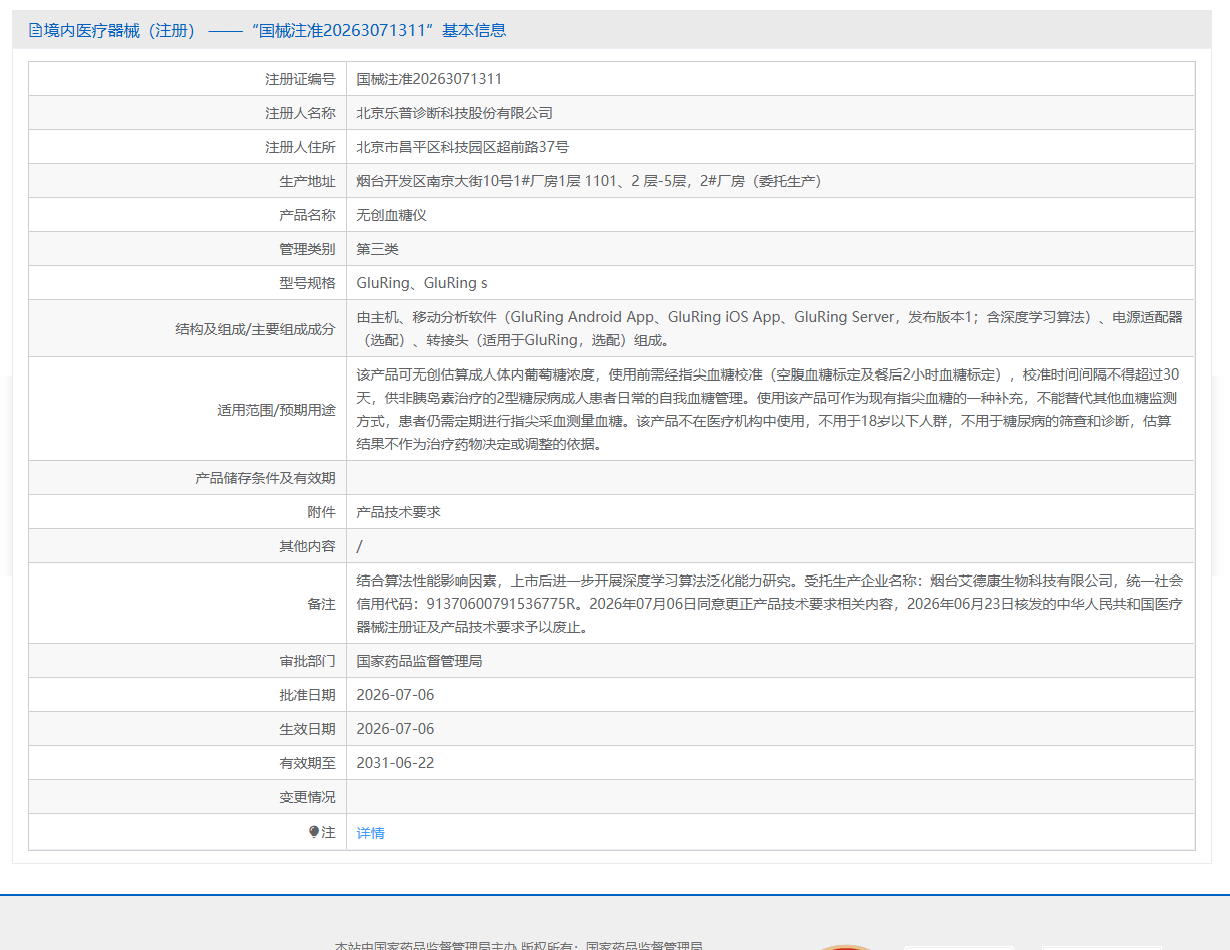Screen dimensions: 1230x950
Task: Click the 批准日期 label
Action: 307,695
